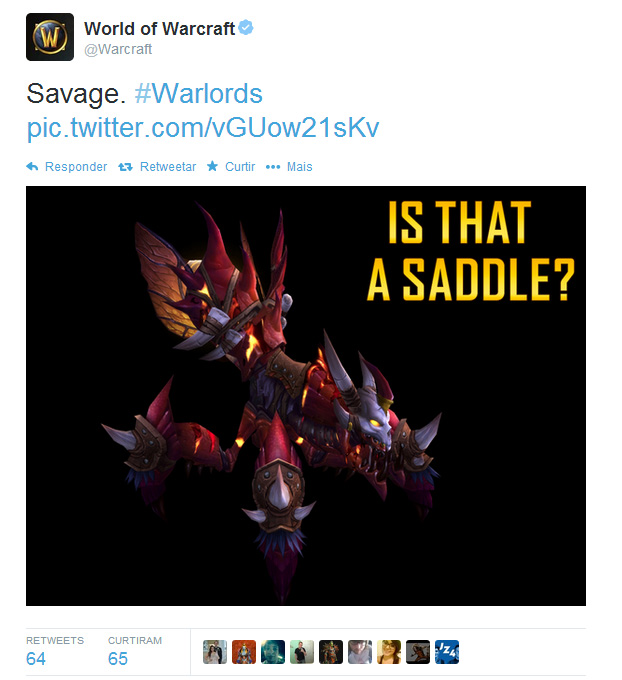This screenshot has height=680, width=622.
Task: Open the first user avatar in the likers row
Action: pos(215,652)
